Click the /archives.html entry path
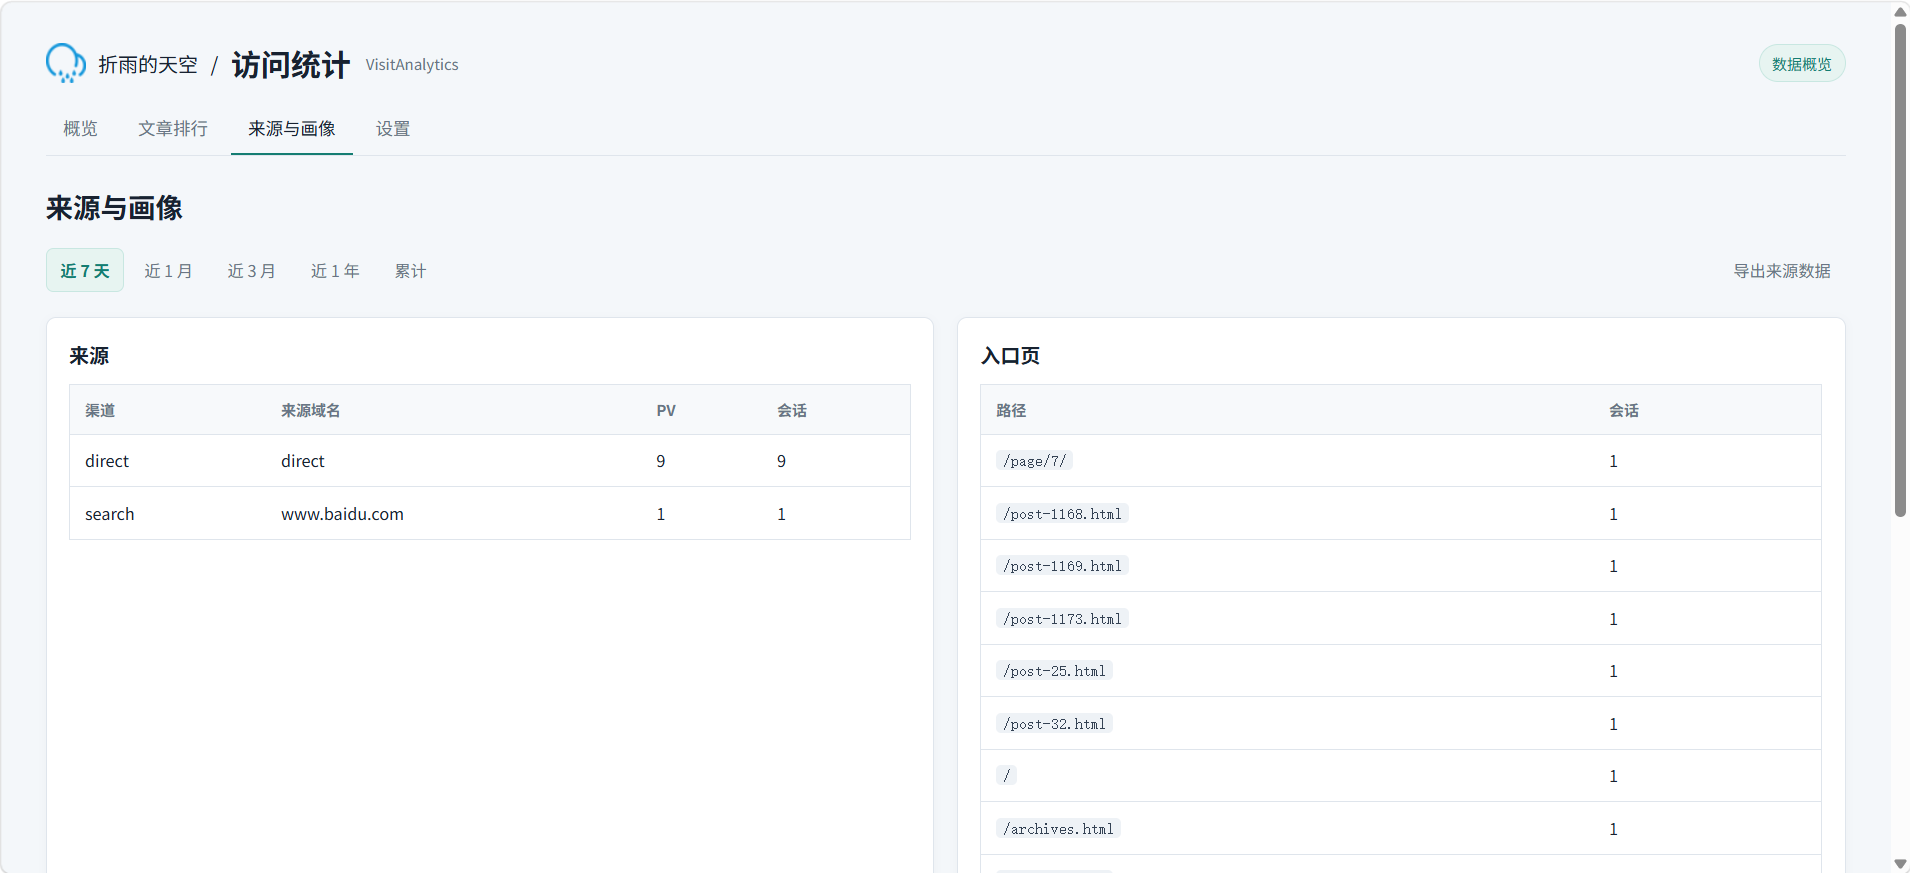1910x873 pixels. (x=1058, y=829)
